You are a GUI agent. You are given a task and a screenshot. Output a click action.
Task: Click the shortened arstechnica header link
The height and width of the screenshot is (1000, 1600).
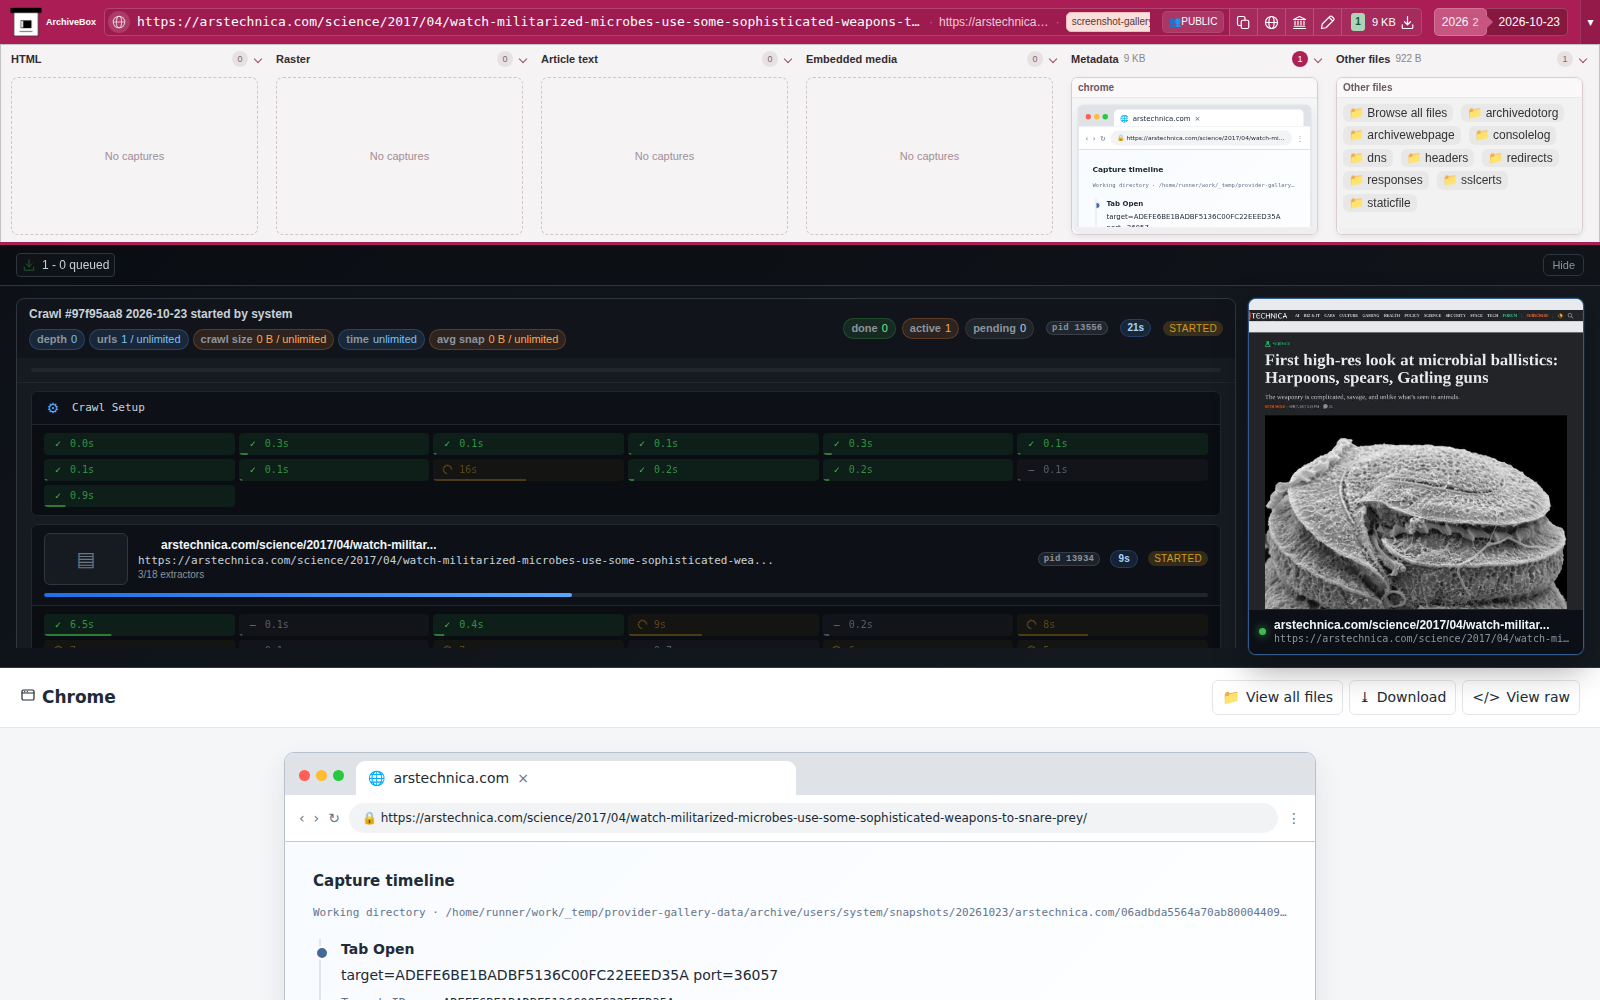point(993,22)
